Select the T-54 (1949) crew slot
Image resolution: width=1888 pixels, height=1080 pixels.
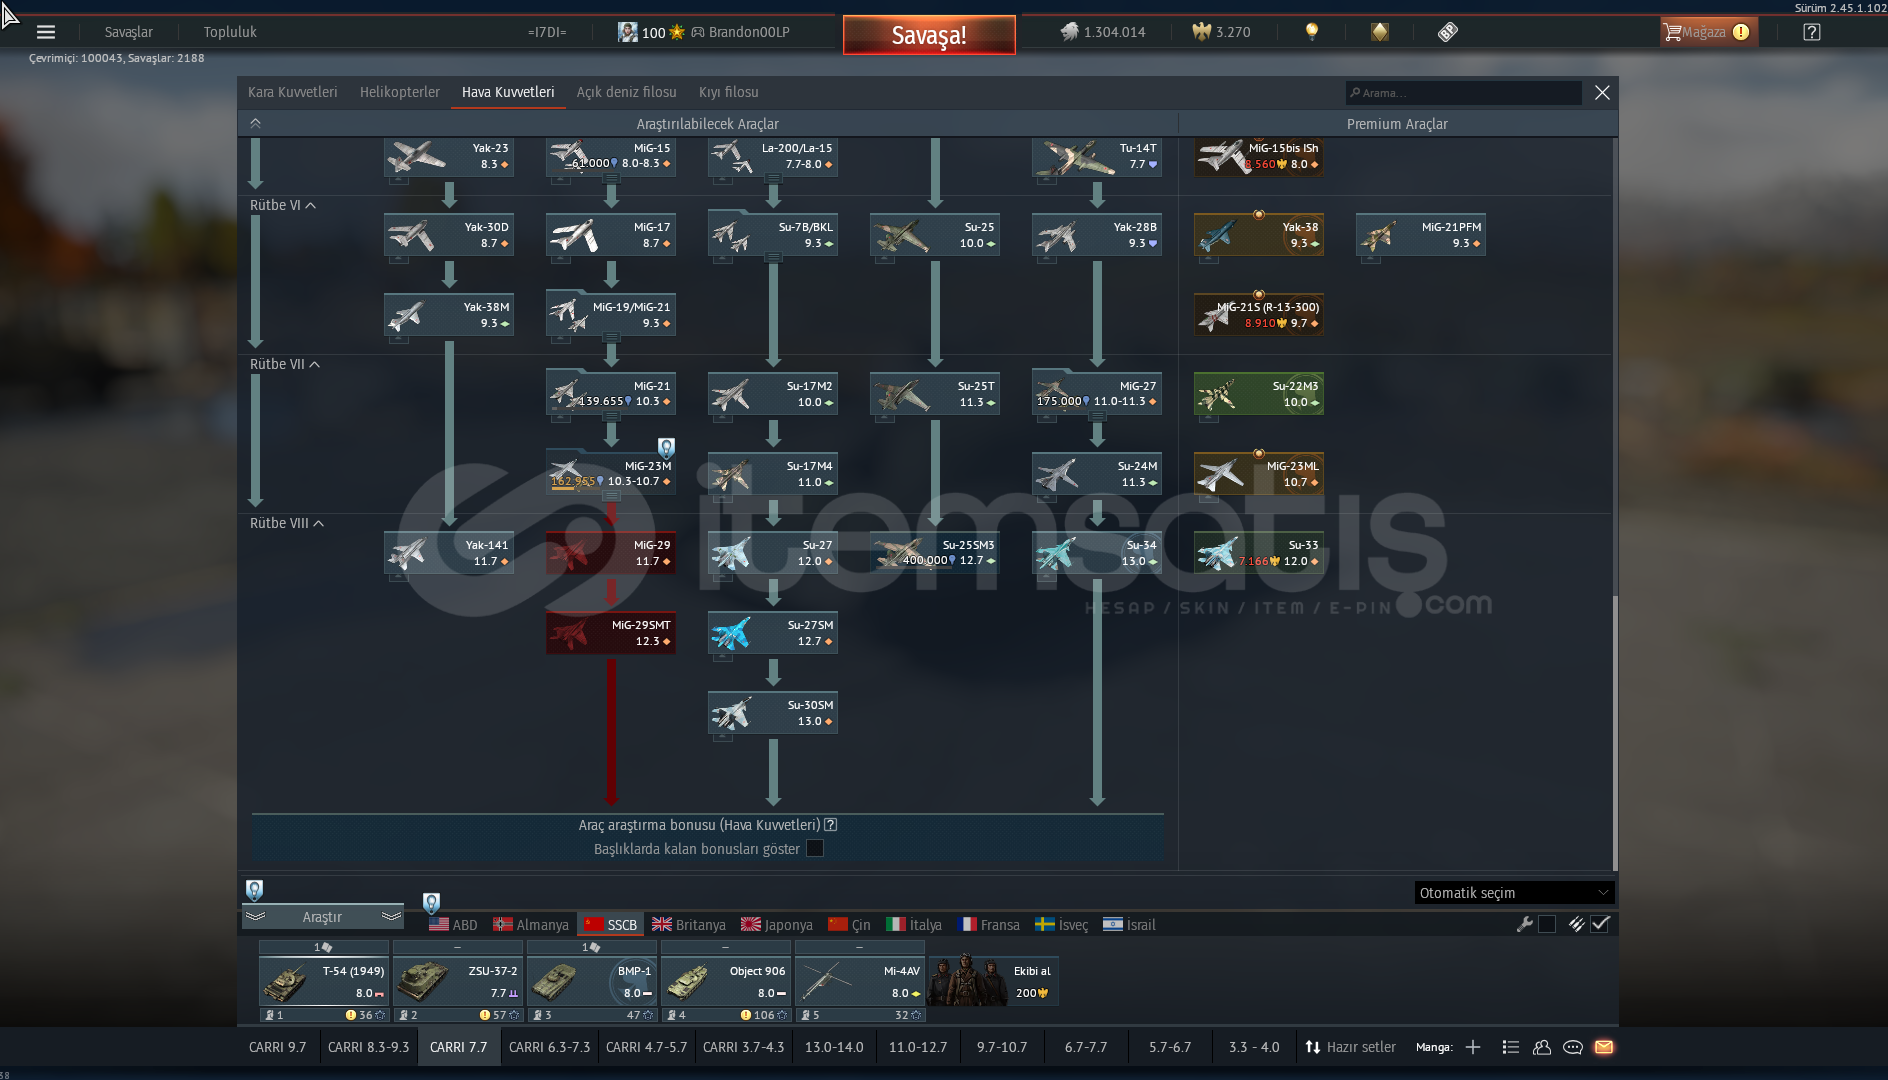coord(323,981)
